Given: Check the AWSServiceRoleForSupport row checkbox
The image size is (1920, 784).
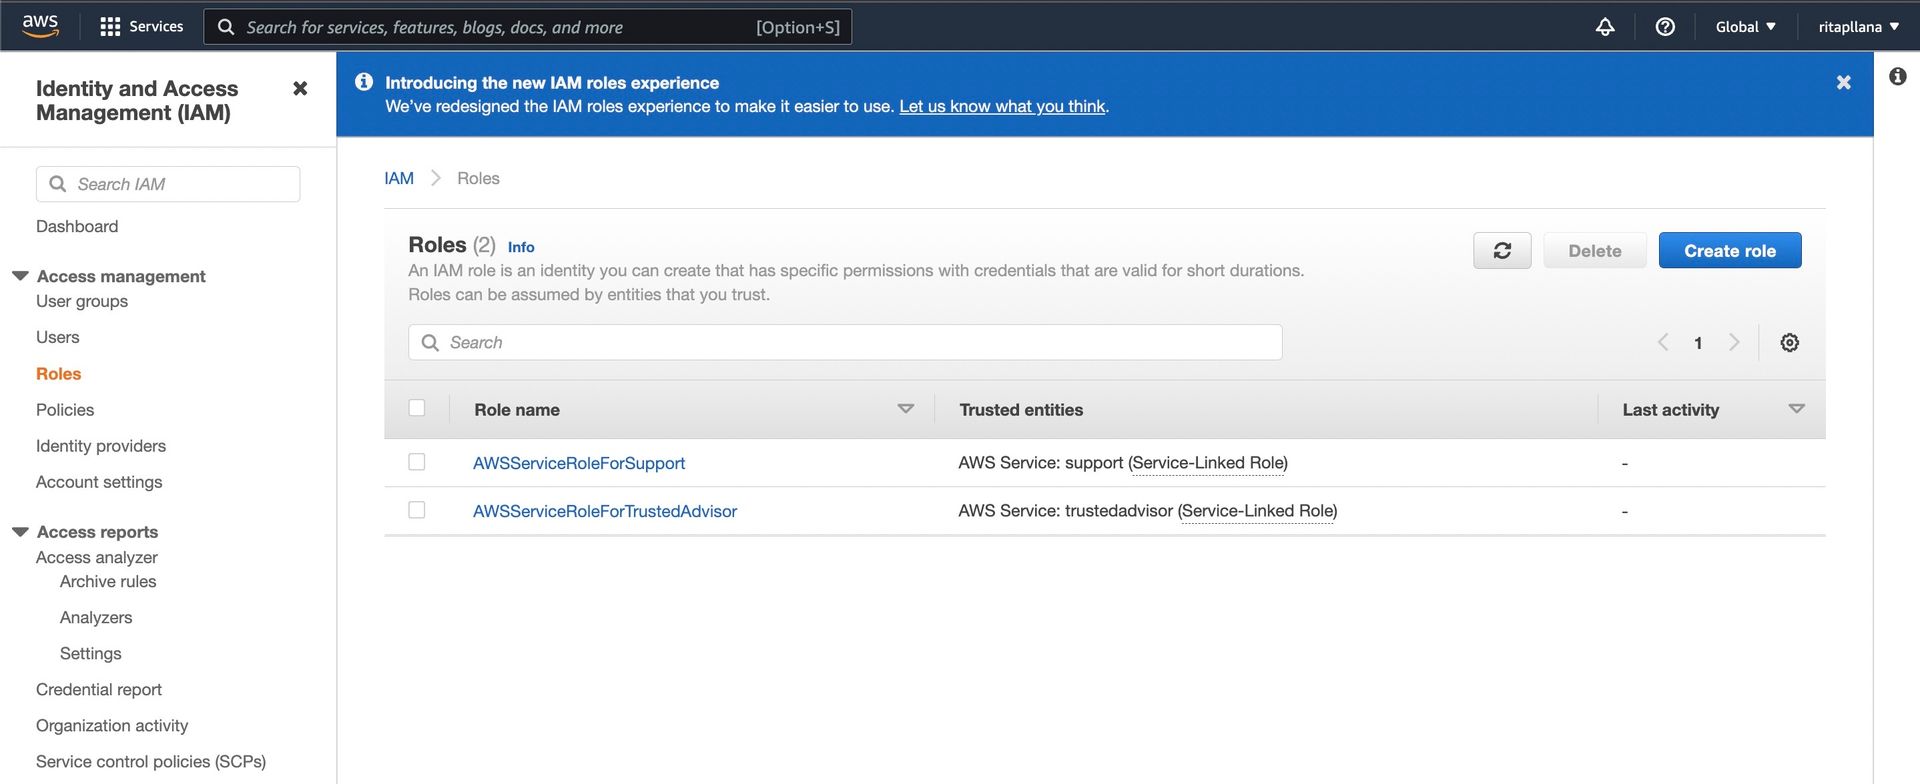Looking at the screenshot, I should pos(417,462).
